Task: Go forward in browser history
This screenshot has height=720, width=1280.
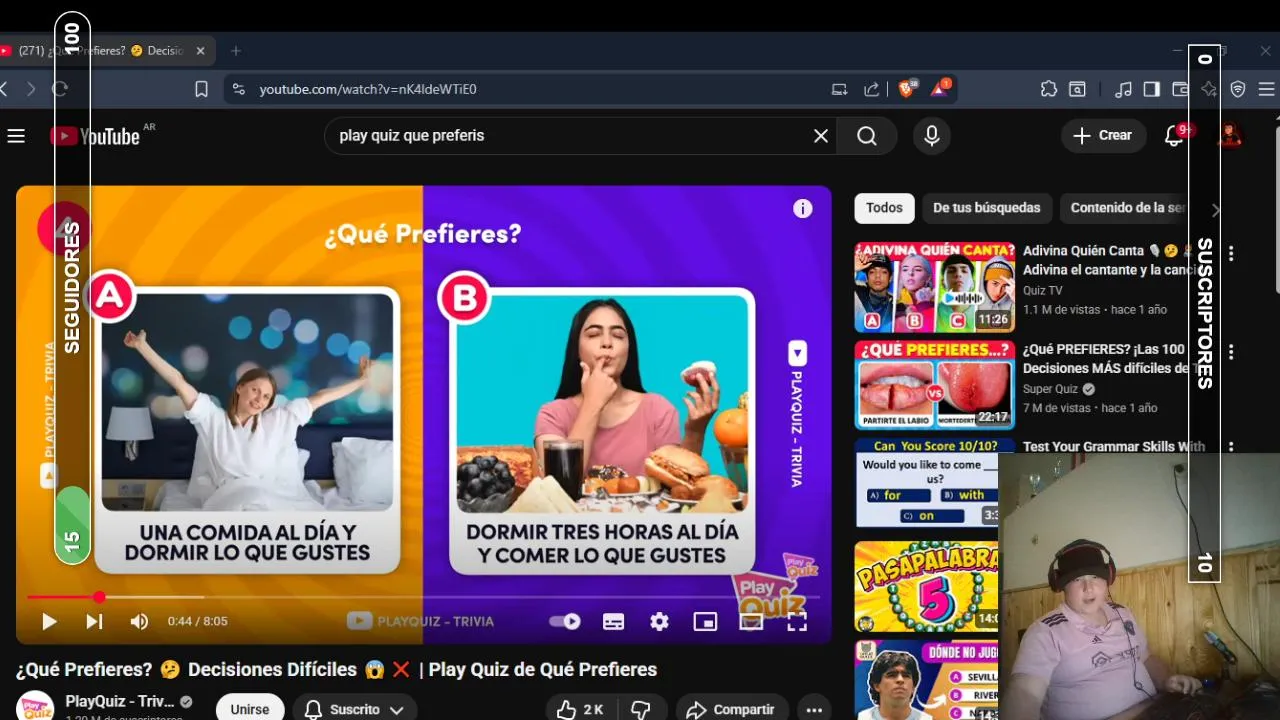Action: click(31, 89)
